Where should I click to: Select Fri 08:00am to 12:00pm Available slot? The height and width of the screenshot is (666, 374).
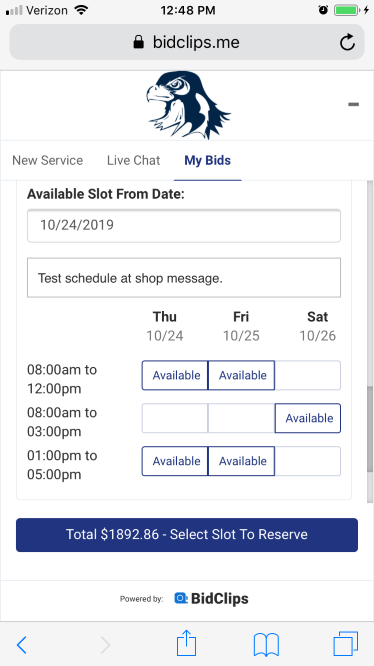coord(242,375)
